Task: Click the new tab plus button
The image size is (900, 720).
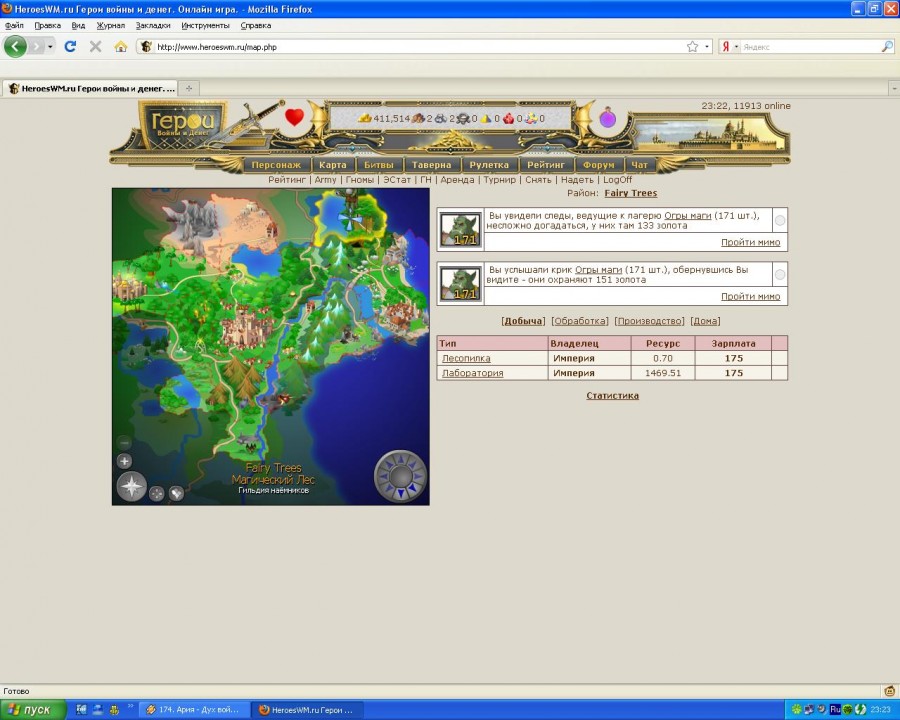Action: pyautogui.click(x=189, y=88)
